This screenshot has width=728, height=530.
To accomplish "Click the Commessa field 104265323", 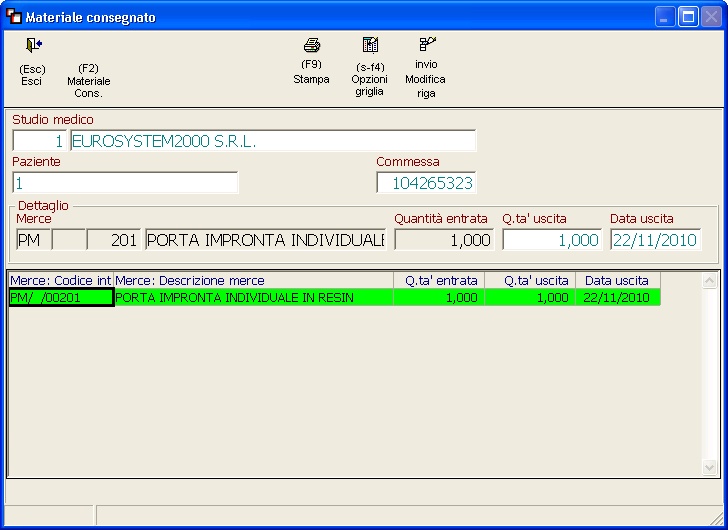I will (426, 182).
